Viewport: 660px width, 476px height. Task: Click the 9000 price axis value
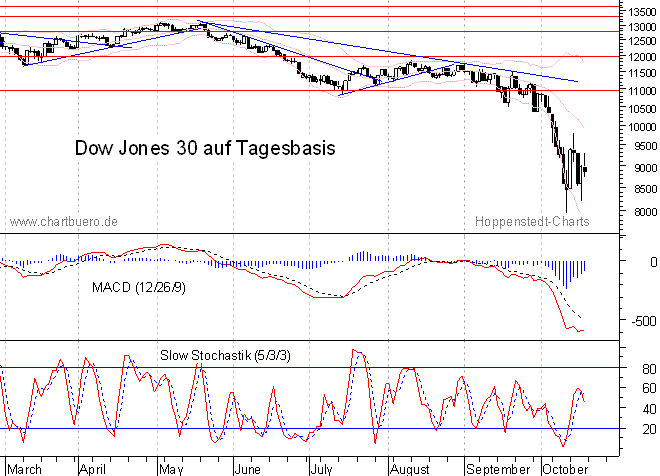tap(645, 168)
